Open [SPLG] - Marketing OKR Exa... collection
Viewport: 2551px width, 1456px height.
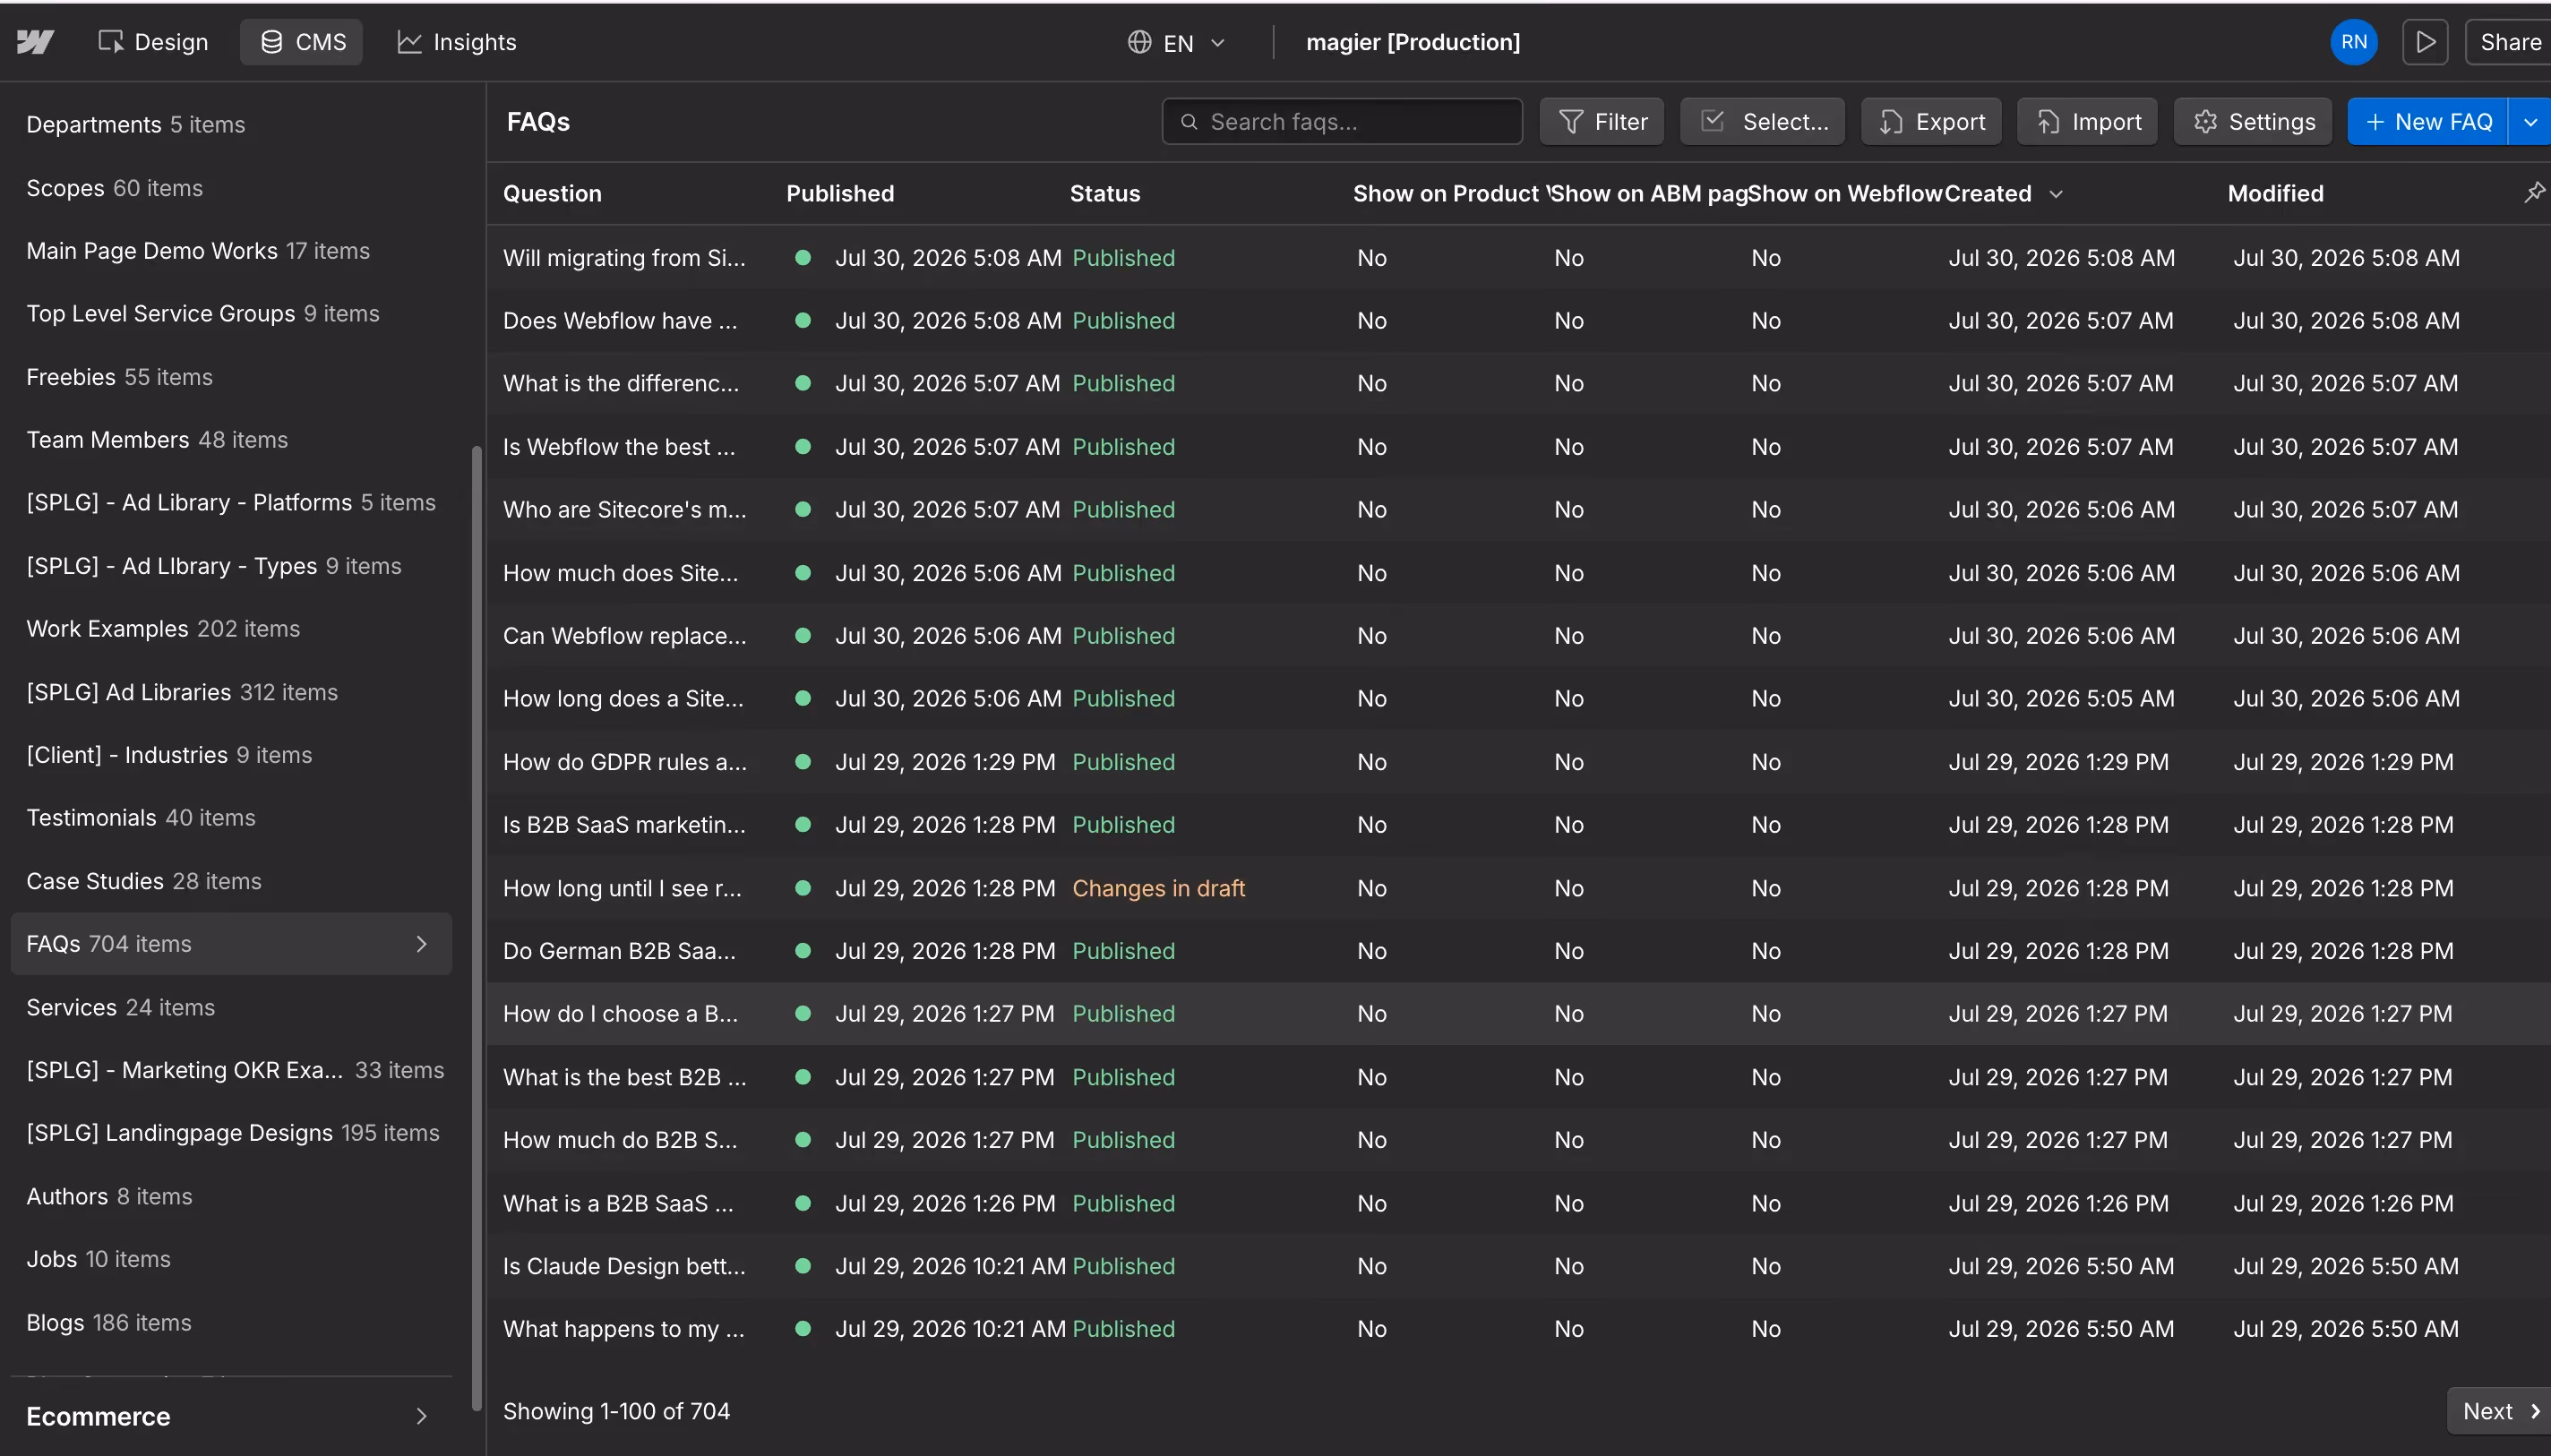click(x=231, y=1070)
